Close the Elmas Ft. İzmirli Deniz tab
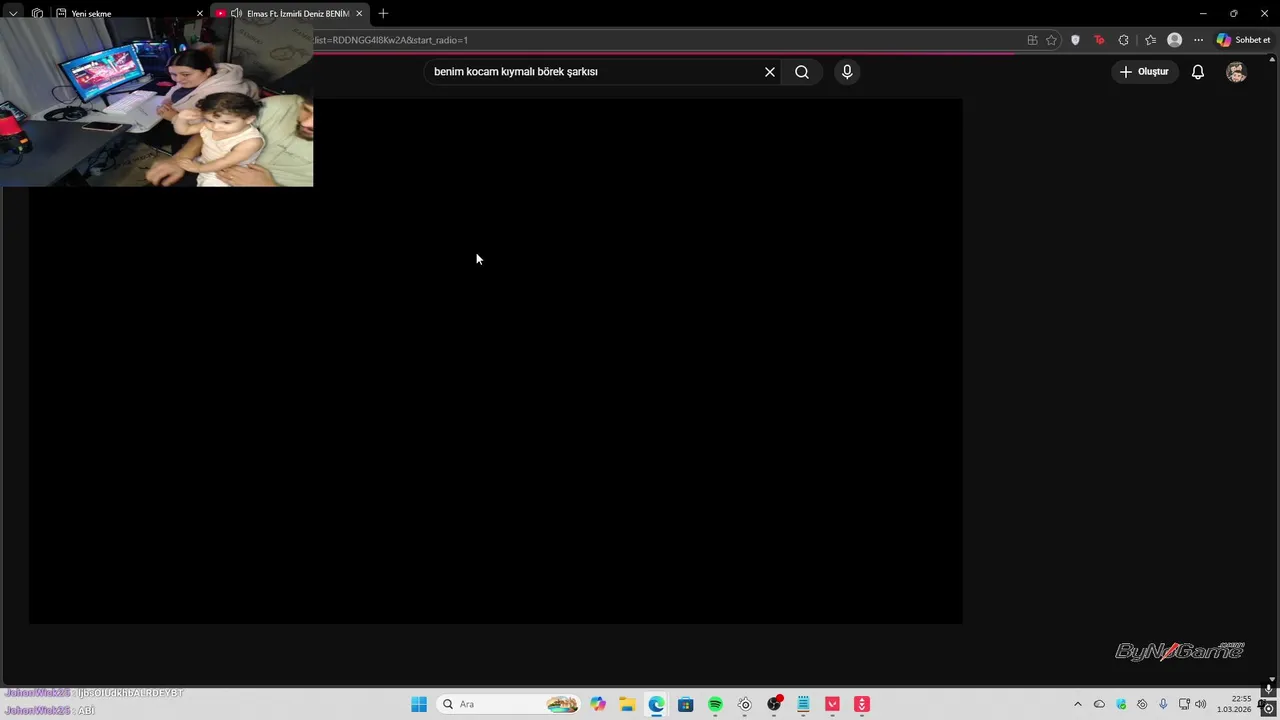 (x=359, y=13)
